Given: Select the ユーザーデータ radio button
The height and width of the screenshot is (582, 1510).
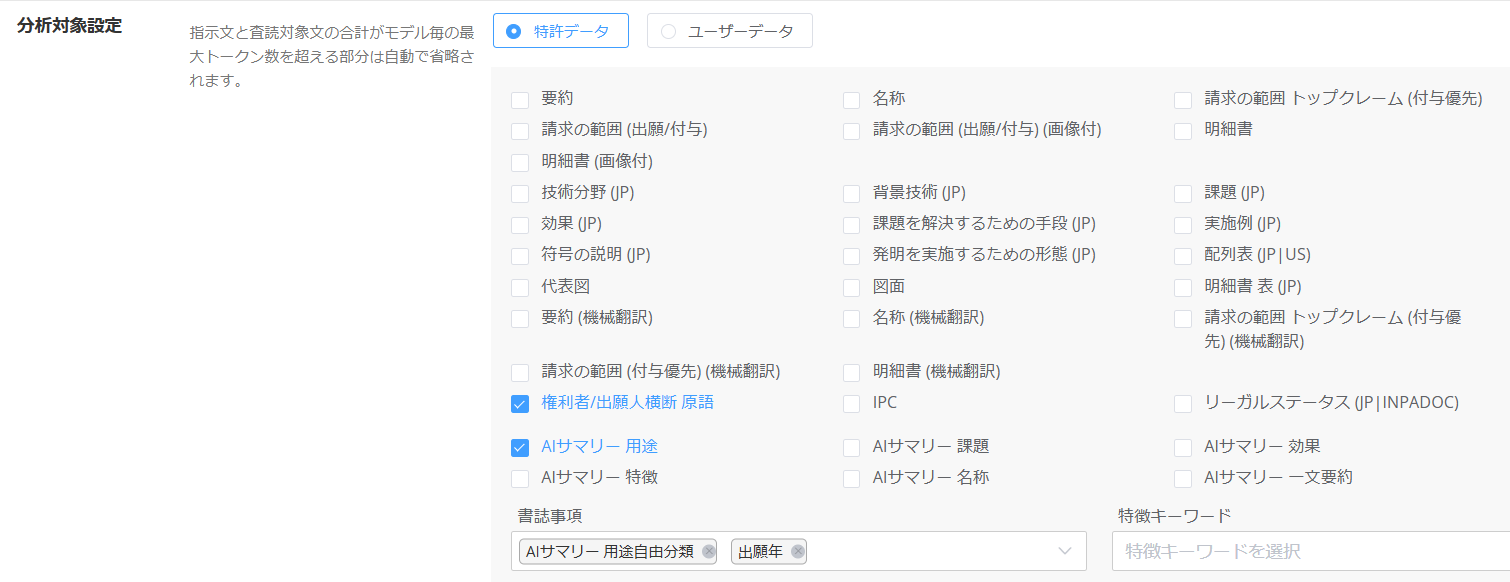Looking at the screenshot, I should coord(668,31).
